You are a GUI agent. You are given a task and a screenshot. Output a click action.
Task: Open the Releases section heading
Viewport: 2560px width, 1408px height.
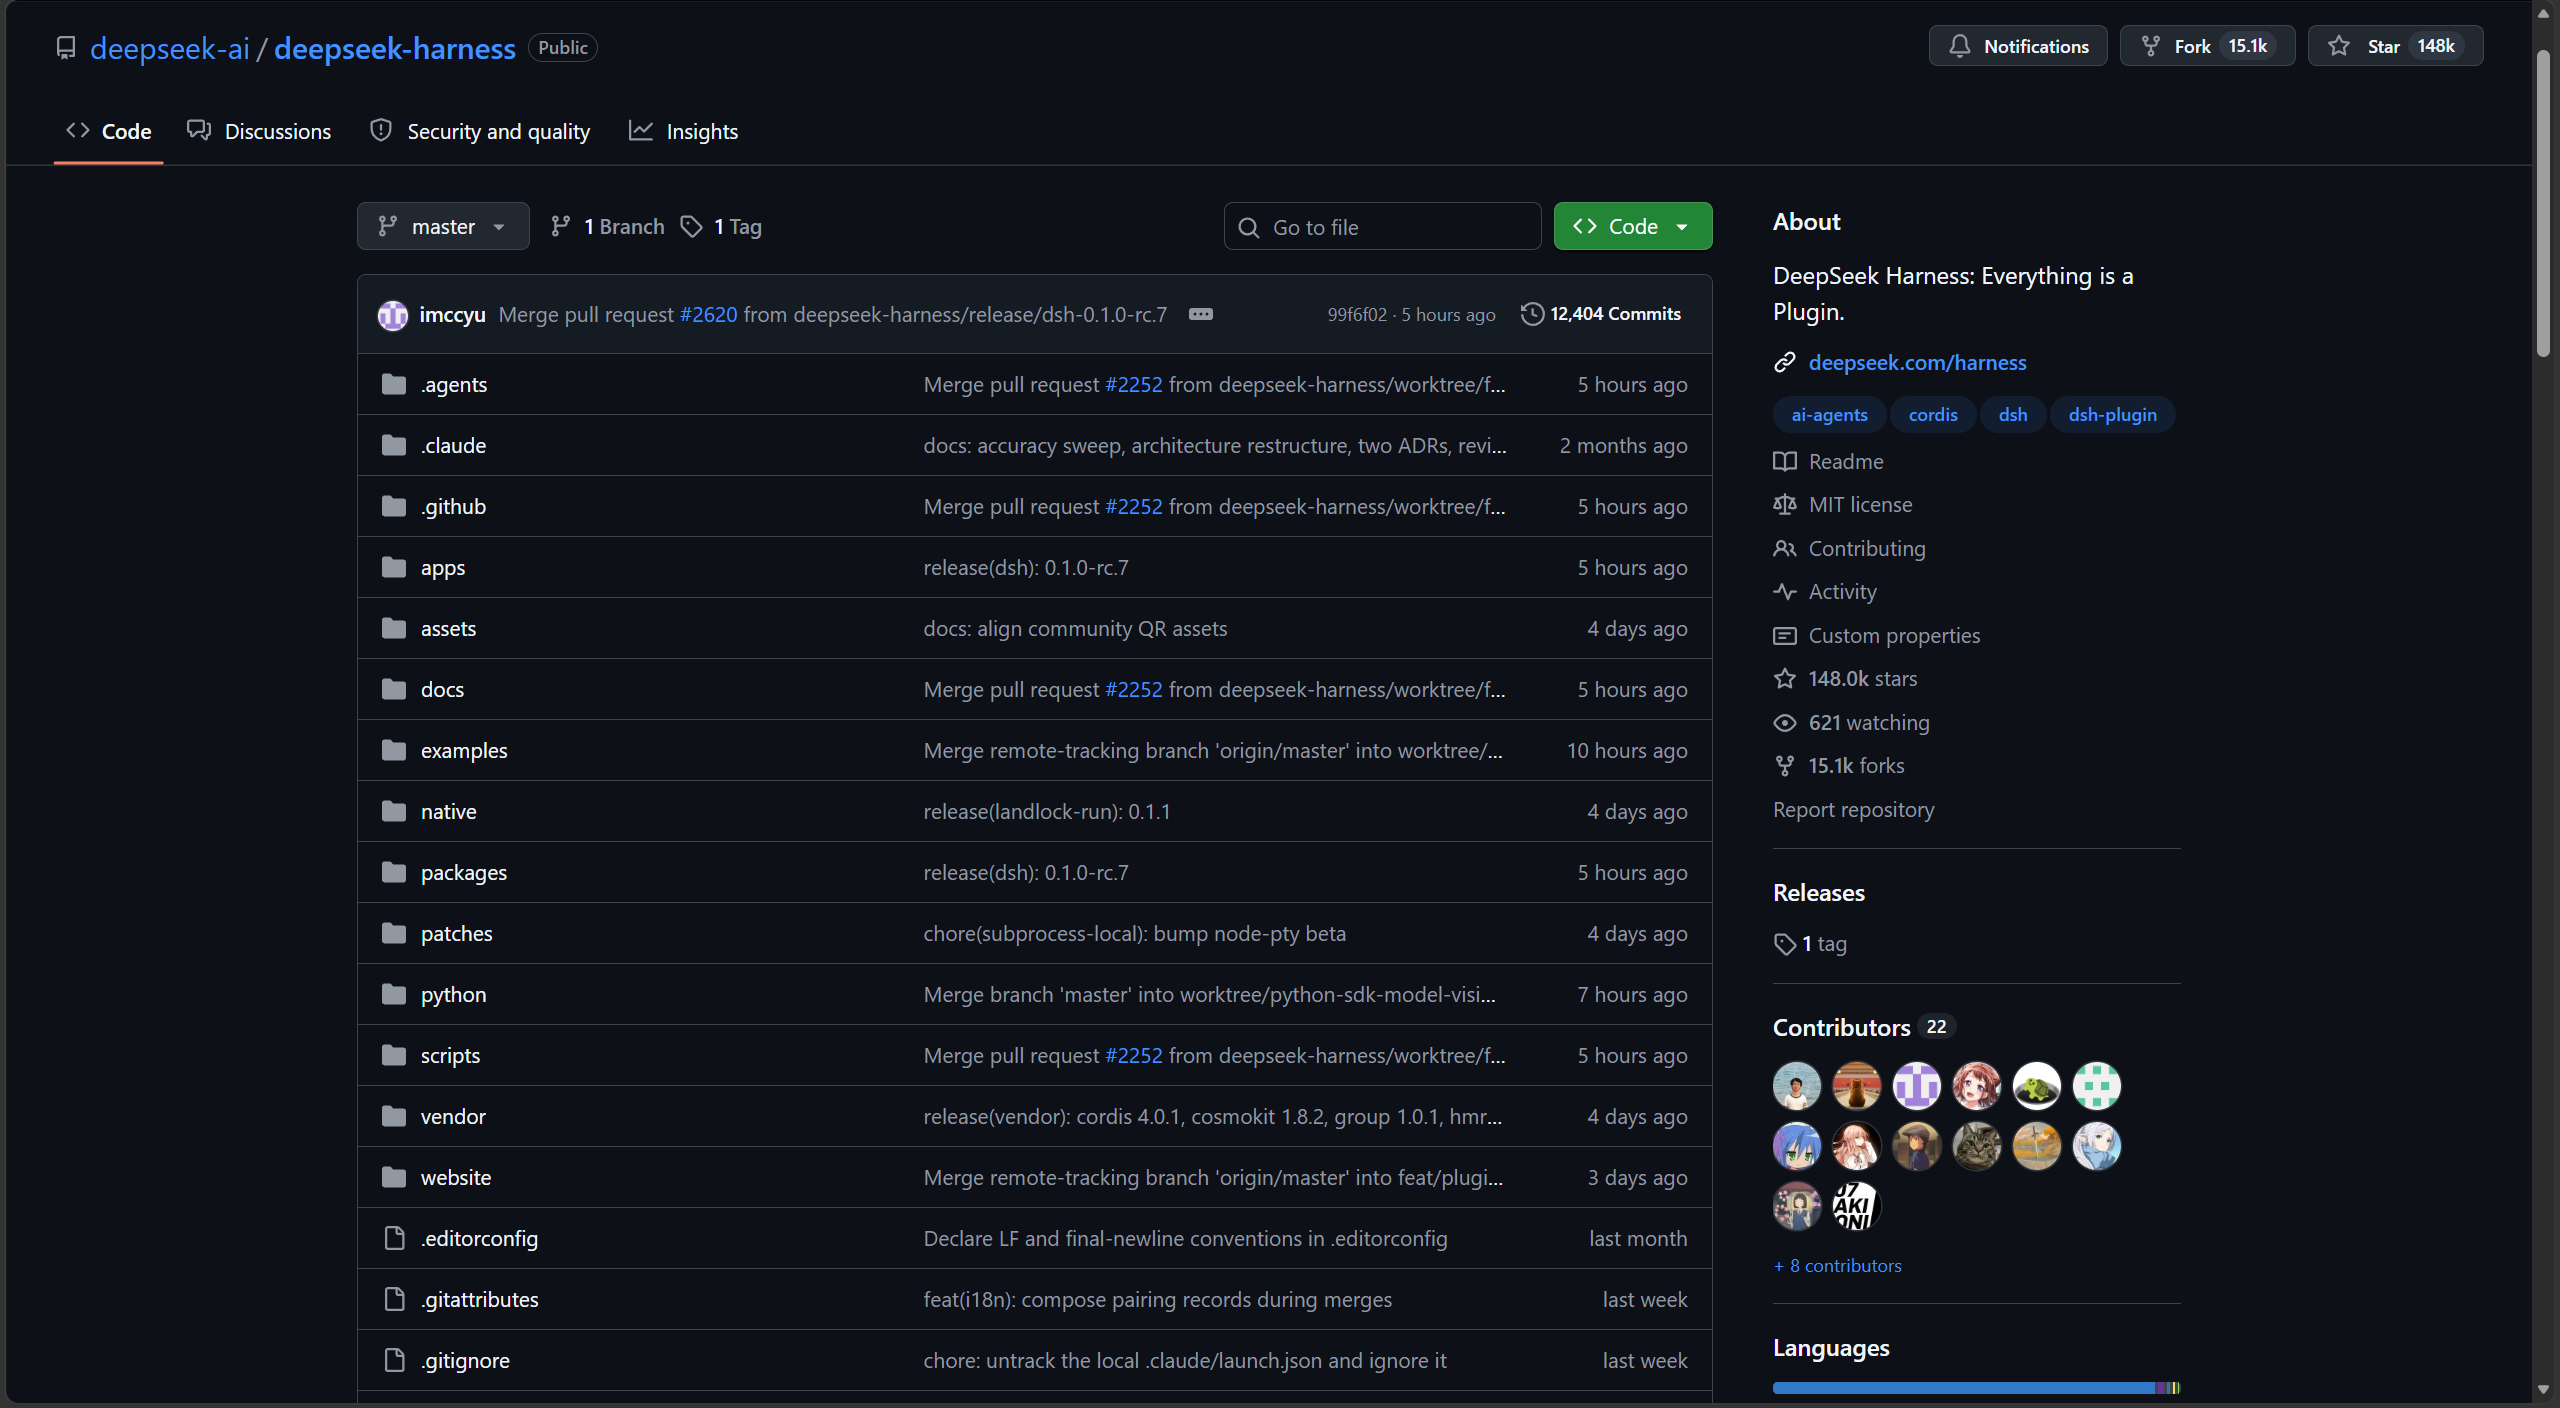tap(1819, 893)
